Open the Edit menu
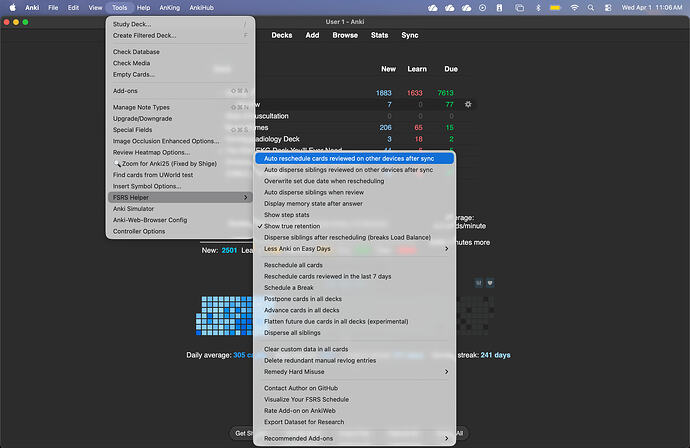The width and height of the screenshot is (690, 448). click(73, 7)
